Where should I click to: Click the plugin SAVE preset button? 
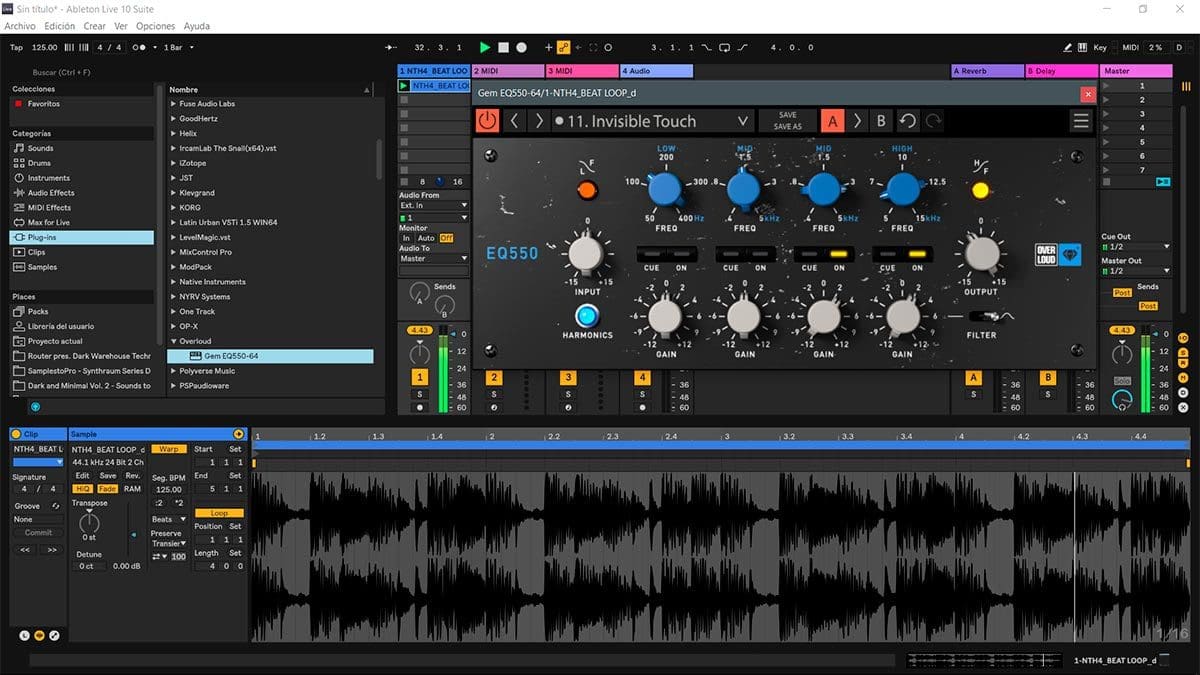pyautogui.click(x=788, y=115)
